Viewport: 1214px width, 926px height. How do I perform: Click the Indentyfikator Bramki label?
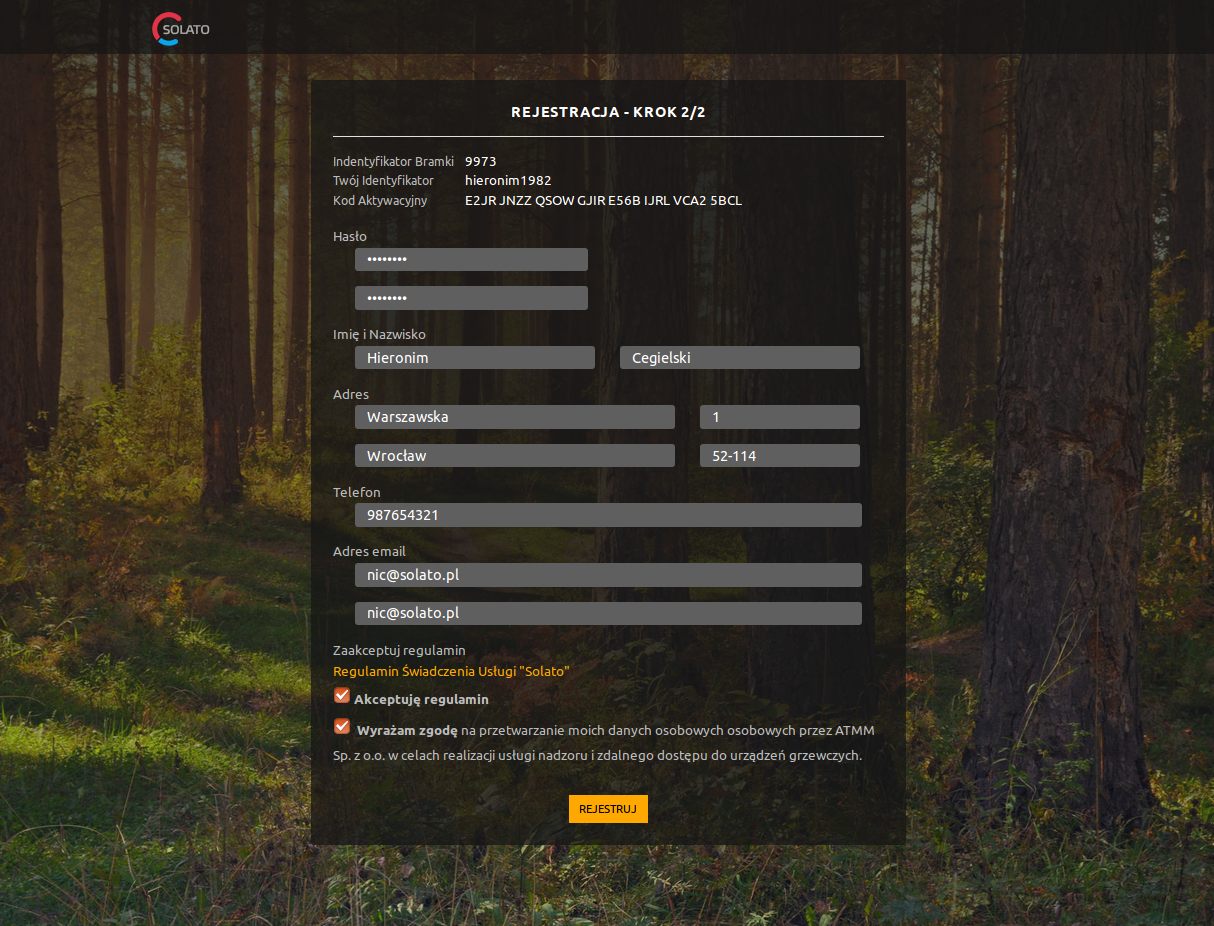point(393,161)
